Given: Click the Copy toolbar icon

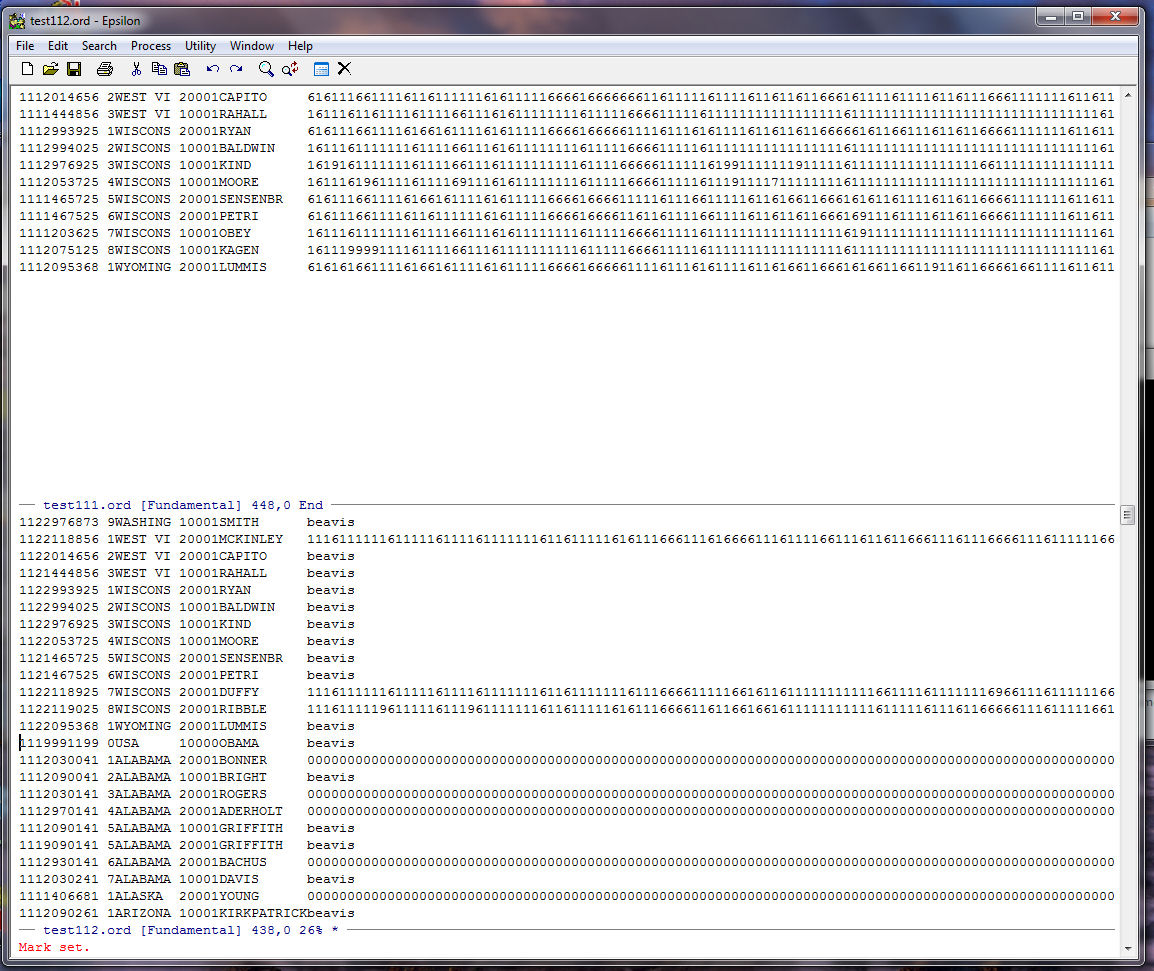Looking at the screenshot, I should (159, 69).
